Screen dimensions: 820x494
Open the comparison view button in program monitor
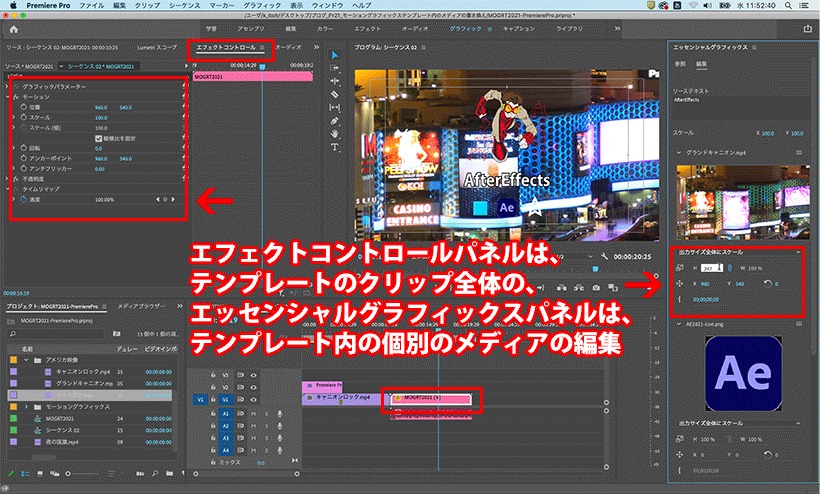click(613, 288)
